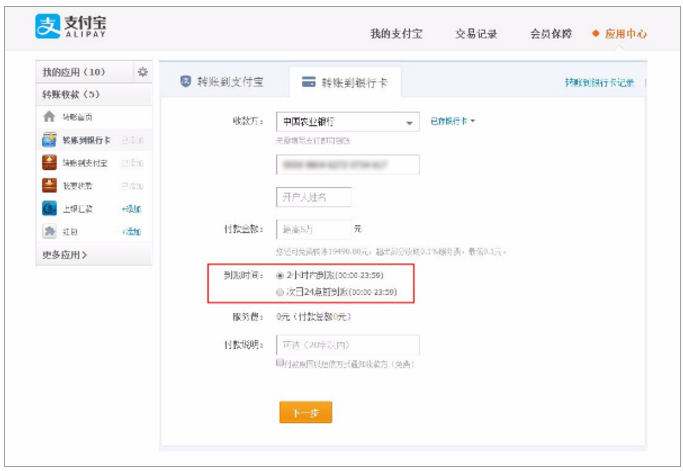The width and height of the screenshot is (683, 471).
Task: Click the 红包 puzzle icon
Action: (49, 231)
